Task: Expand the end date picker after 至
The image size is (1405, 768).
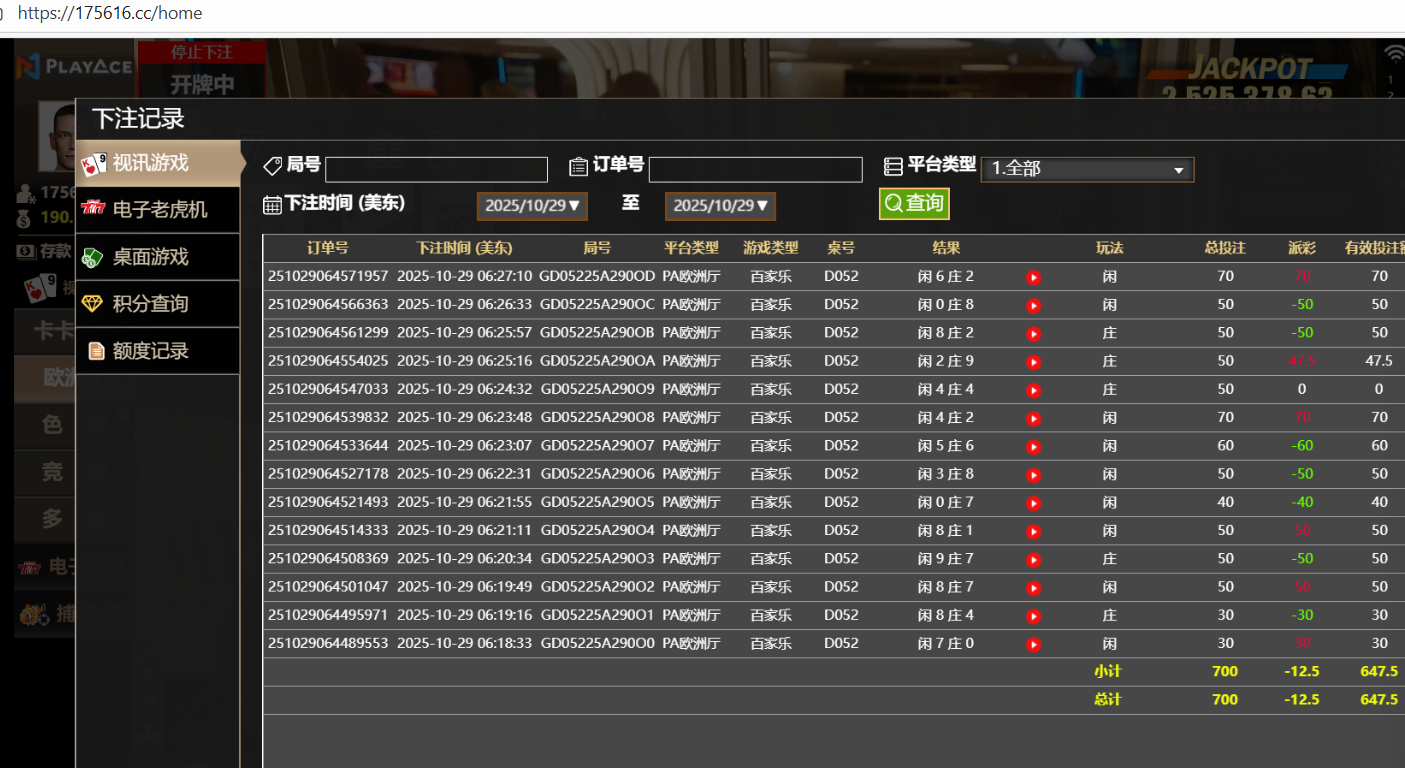Action: pos(720,206)
